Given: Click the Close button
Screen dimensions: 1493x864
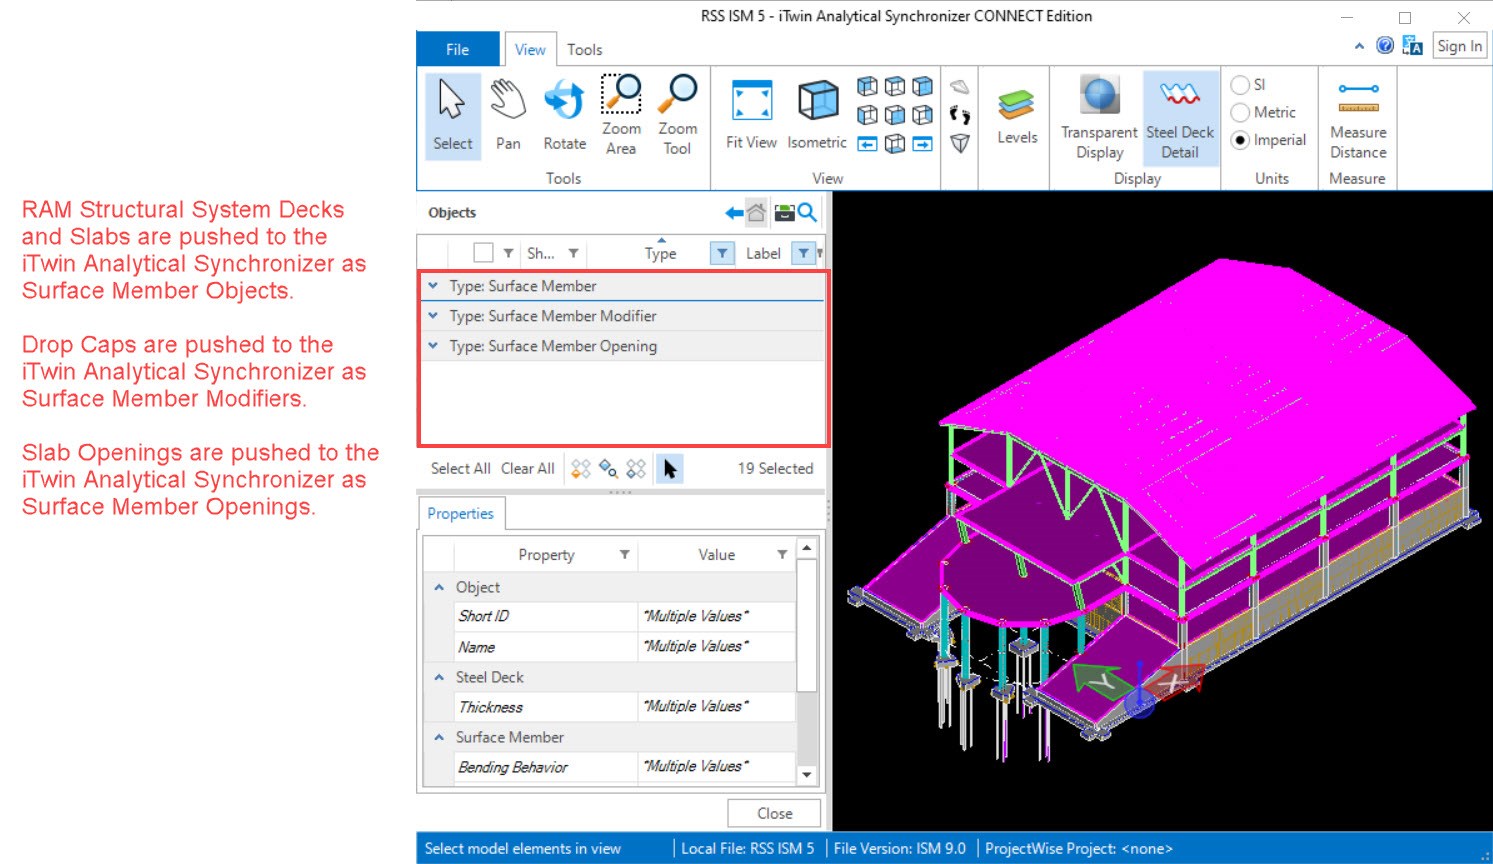Looking at the screenshot, I should coord(774,813).
